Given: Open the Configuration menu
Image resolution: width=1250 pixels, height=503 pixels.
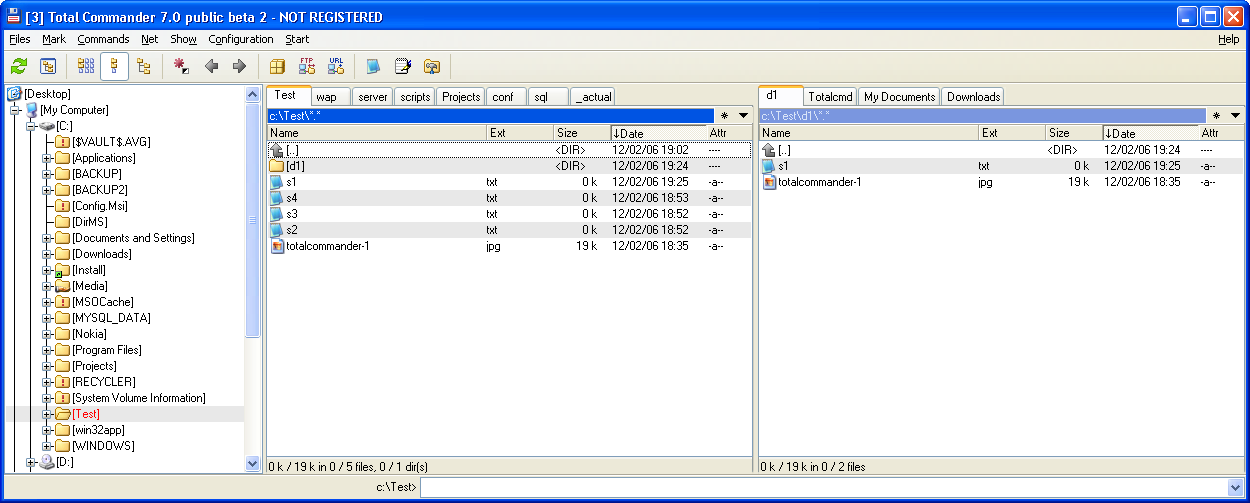Looking at the screenshot, I should (x=241, y=40).
